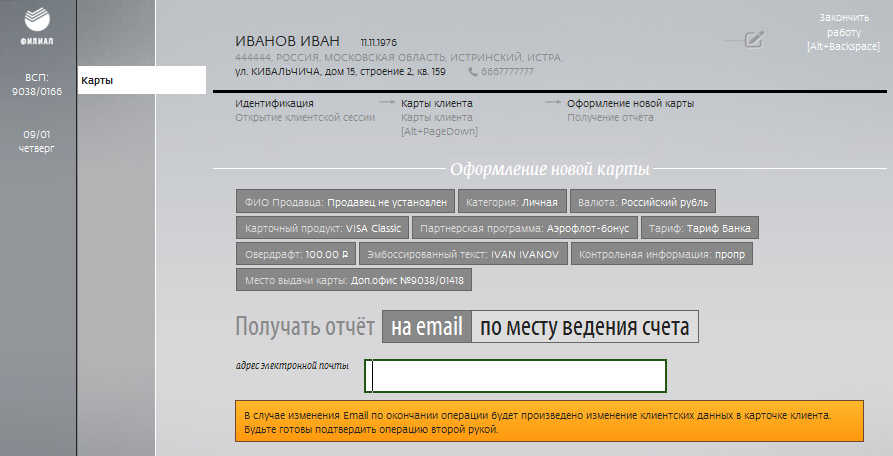
Task: Click the Тариф: Тариф Банка tag
Action: (x=700, y=228)
